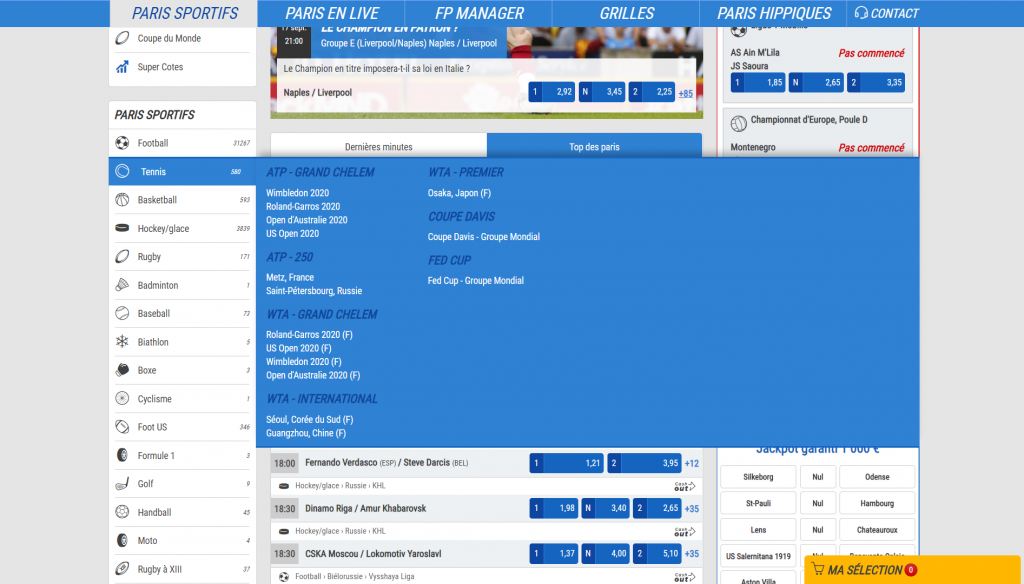Click the Super Cotes chart icon
Screen dimensions: 1024x584
point(122,67)
